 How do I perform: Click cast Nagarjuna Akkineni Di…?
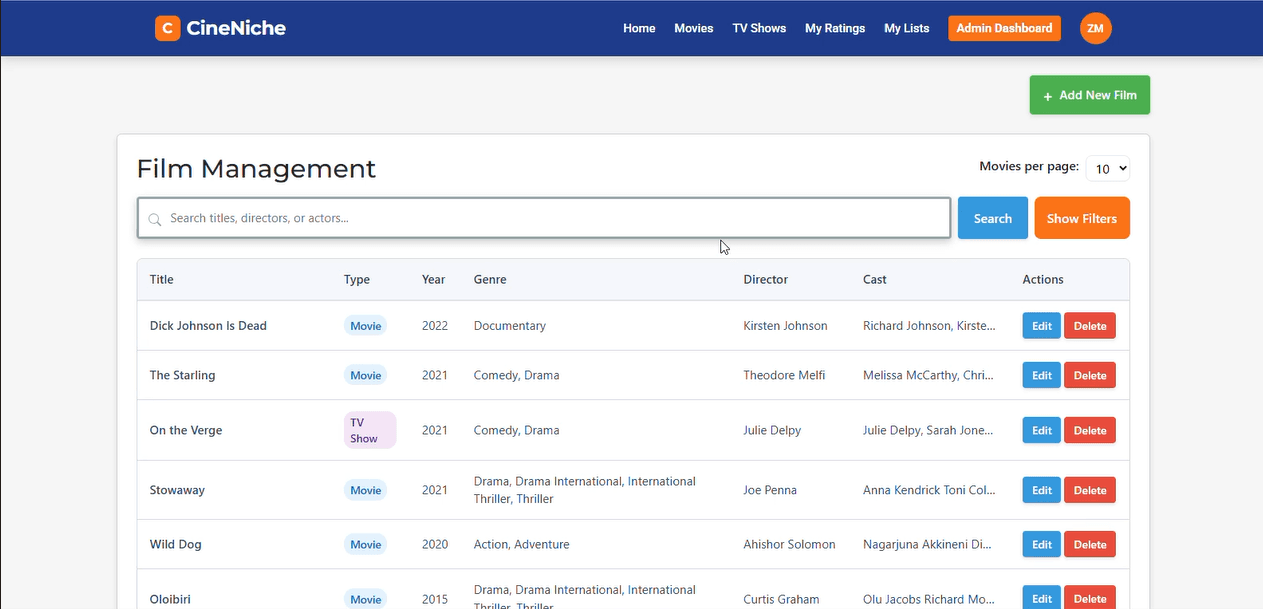point(929,545)
